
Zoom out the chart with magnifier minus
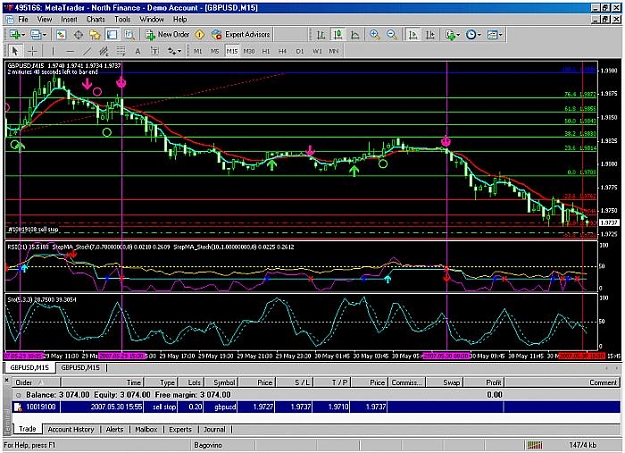392,35
